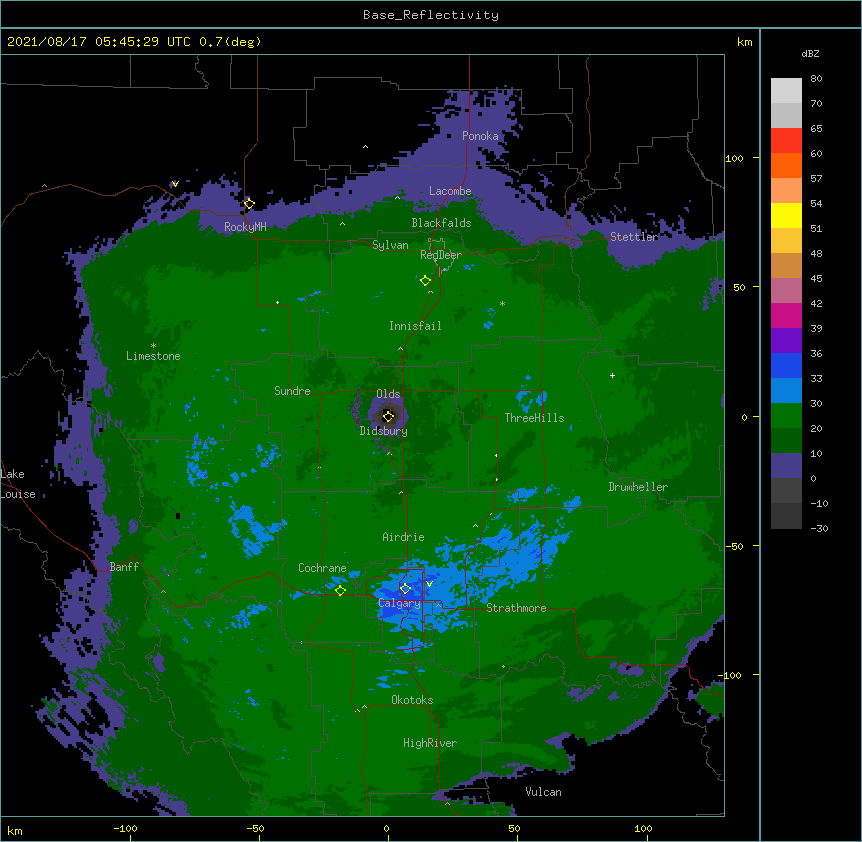The width and height of the screenshot is (862, 842).
Task: Click the Sundre label
Action: point(292,391)
